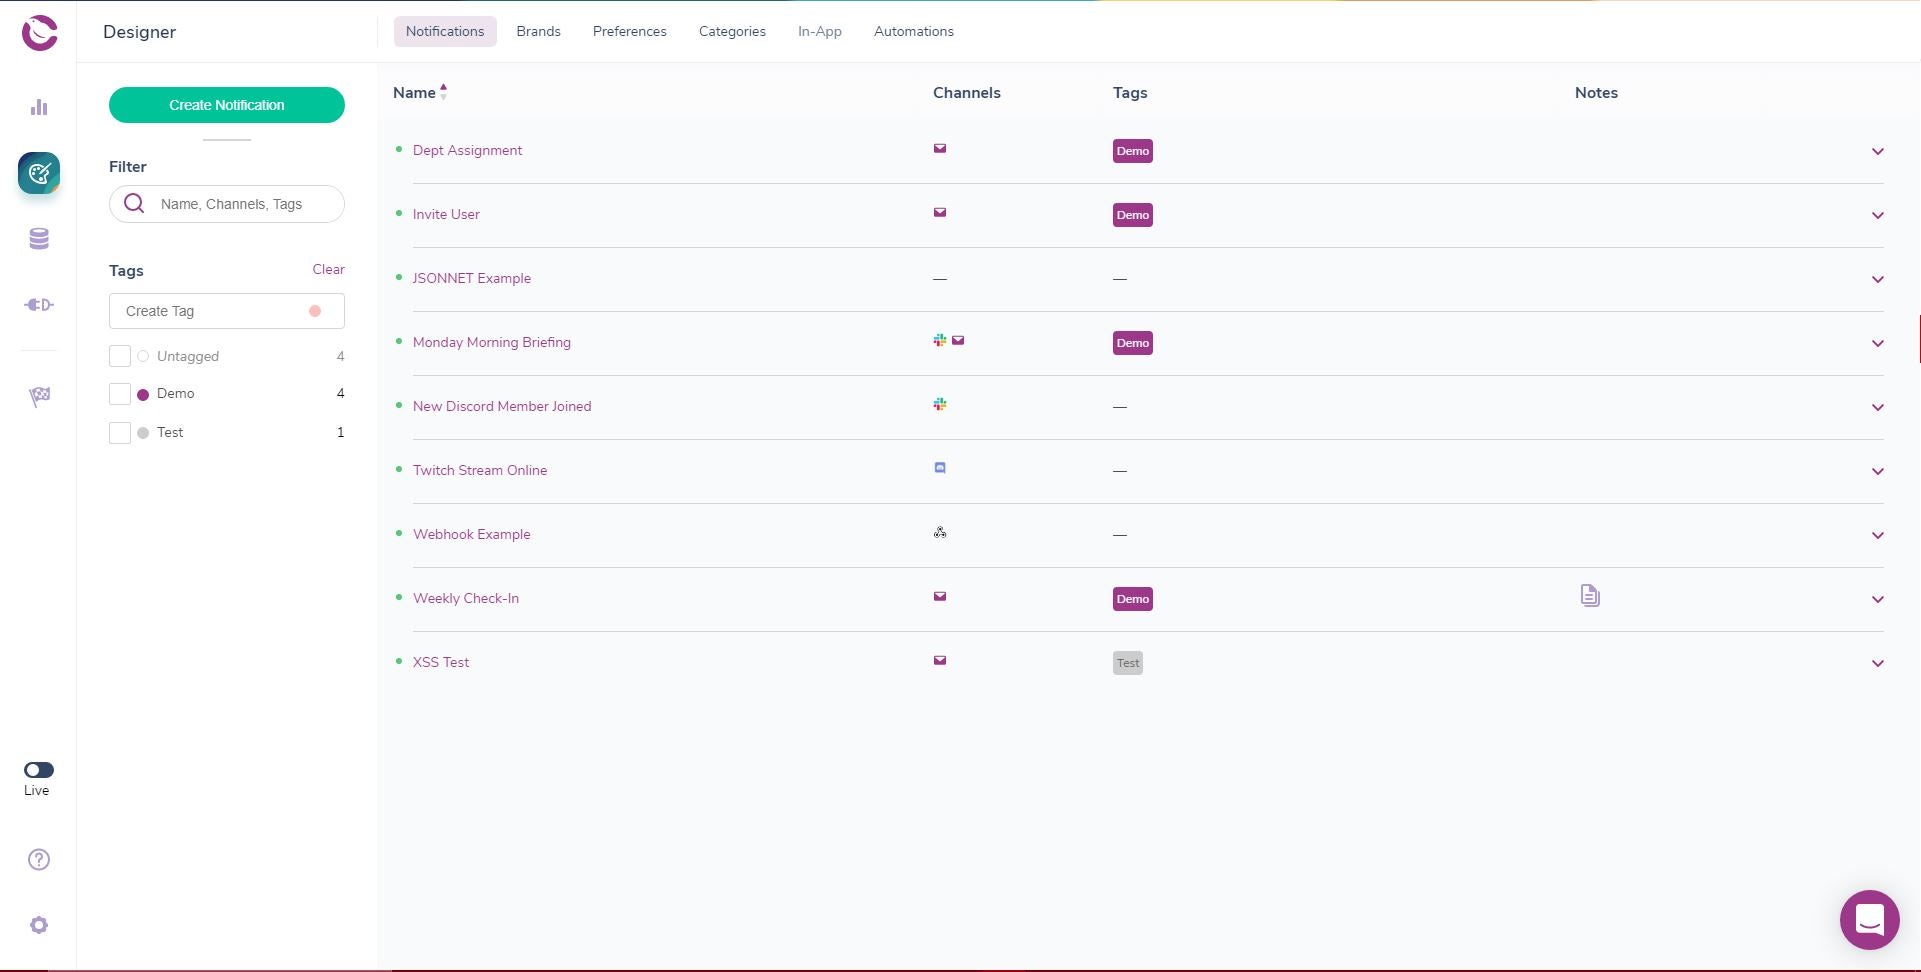Open the chat support bubble
The width and height of the screenshot is (1921, 972).
point(1869,920)
